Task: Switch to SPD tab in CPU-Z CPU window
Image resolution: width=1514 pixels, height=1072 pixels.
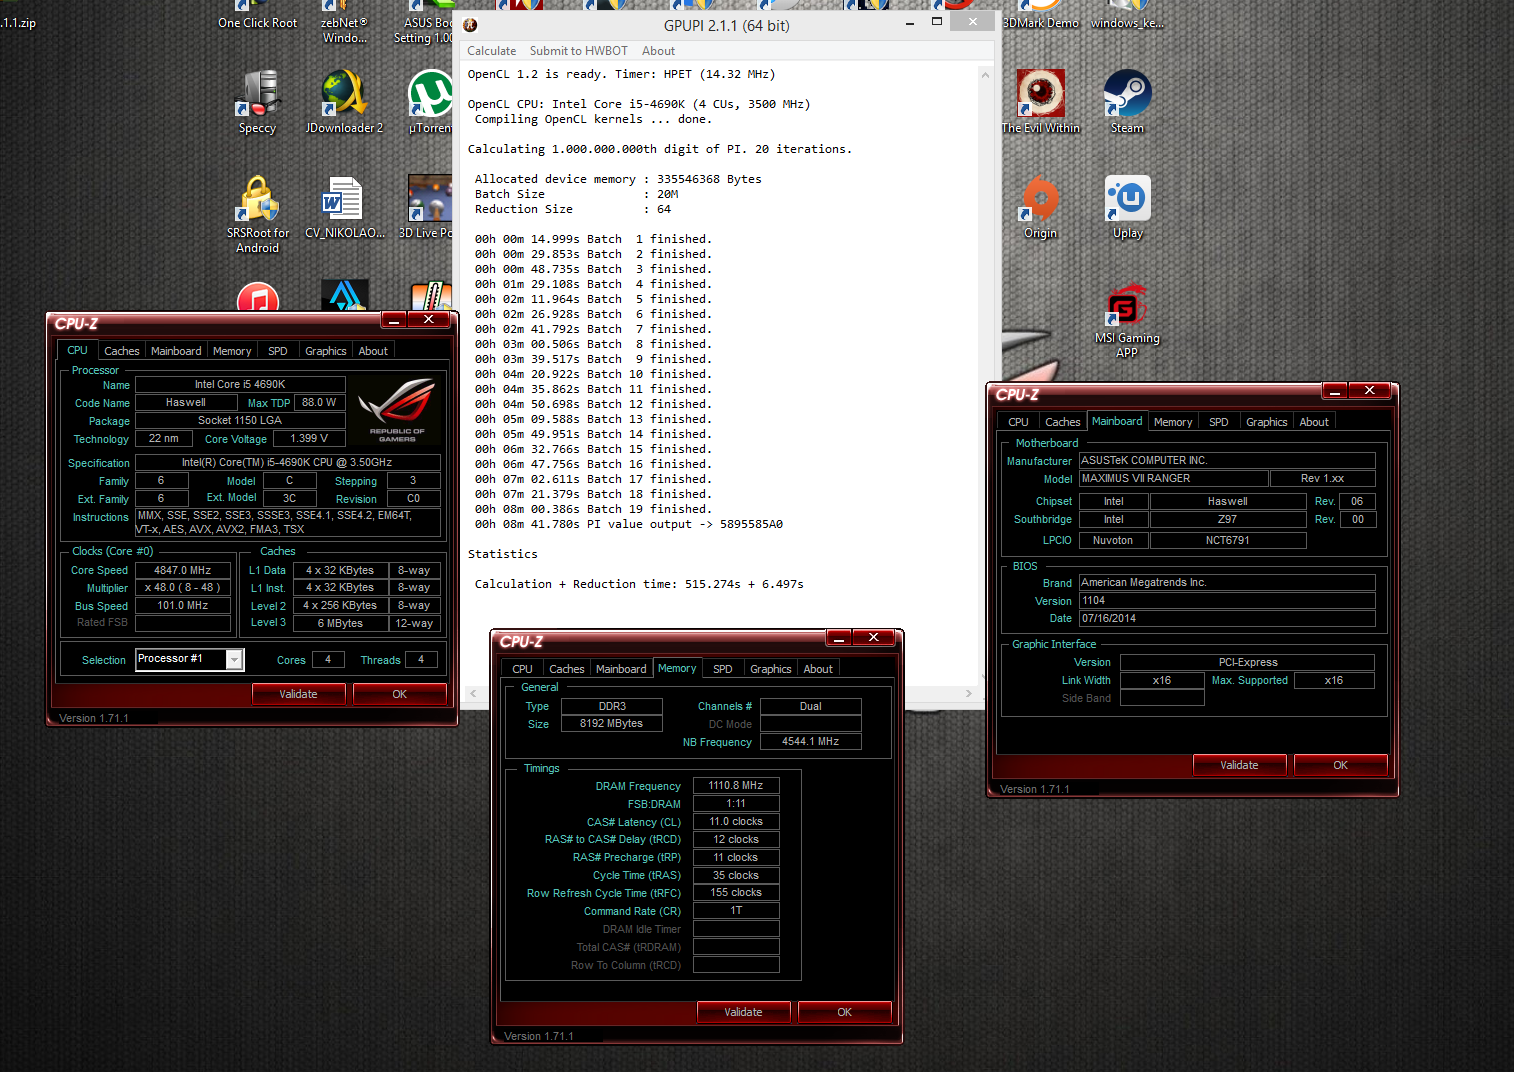Action: click(x=278, y=351)
